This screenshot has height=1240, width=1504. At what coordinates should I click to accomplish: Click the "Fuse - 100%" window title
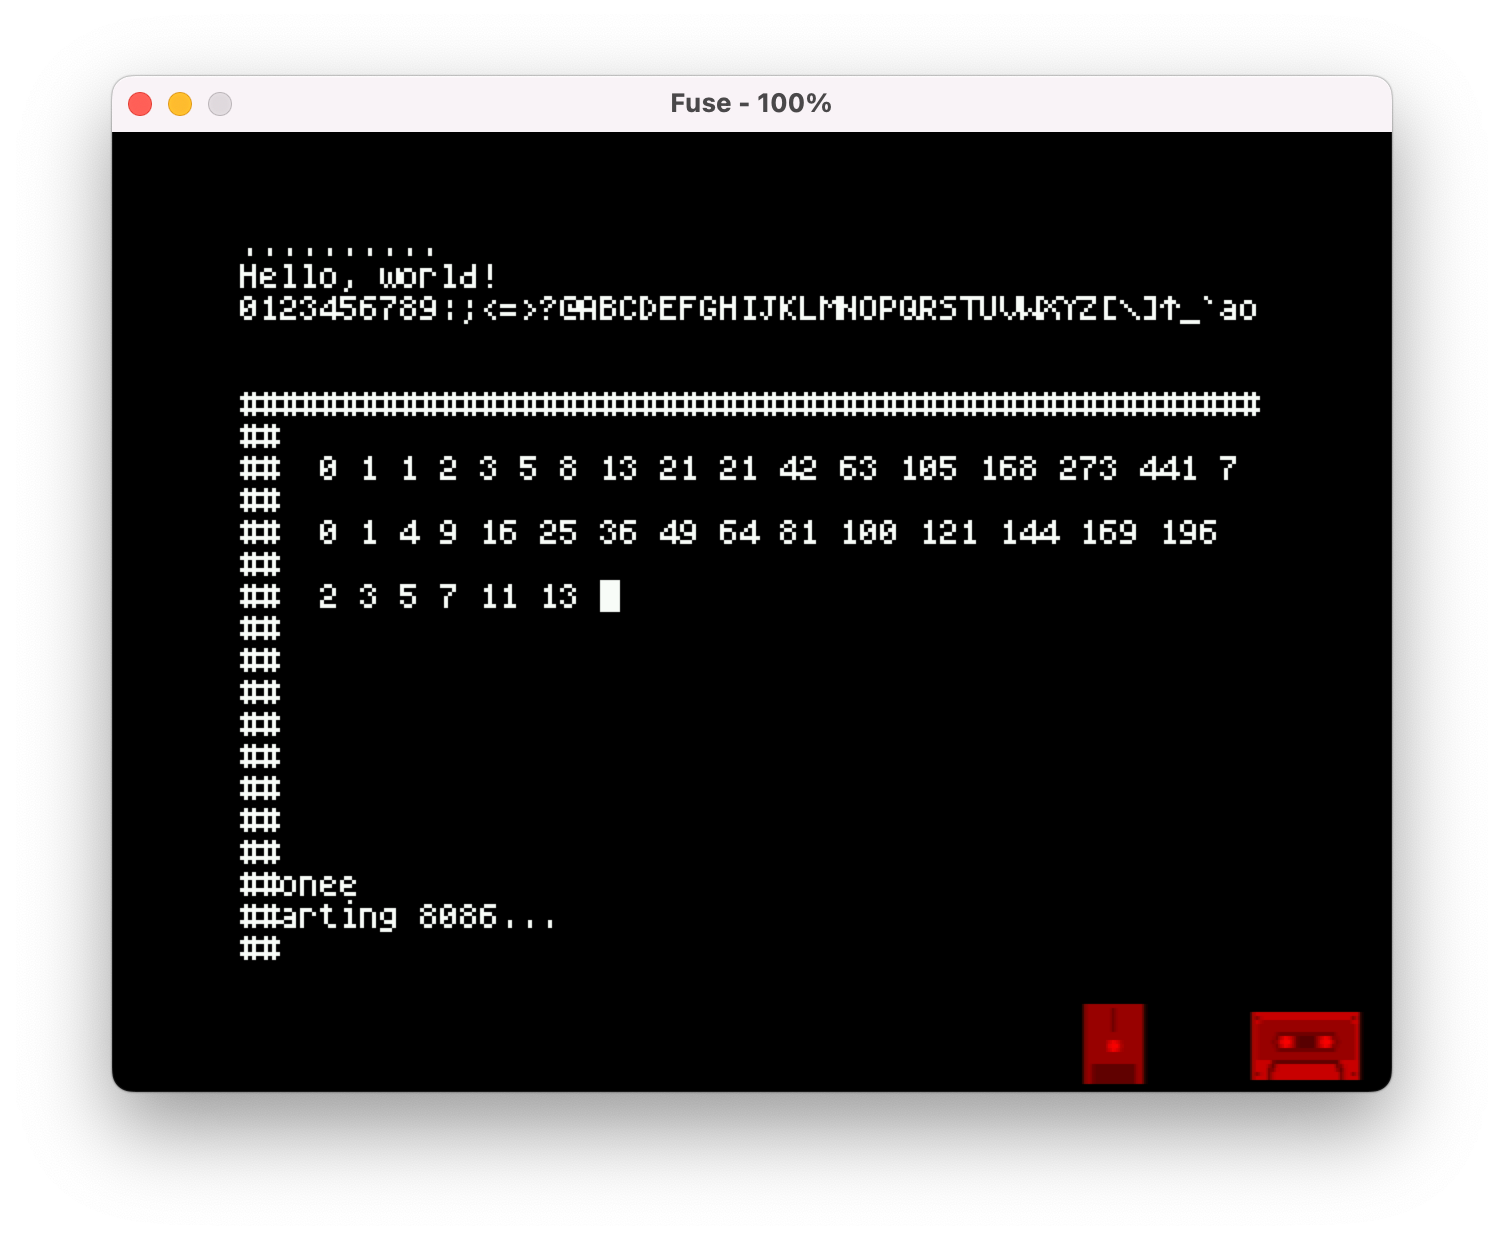[x=750, y=104]
